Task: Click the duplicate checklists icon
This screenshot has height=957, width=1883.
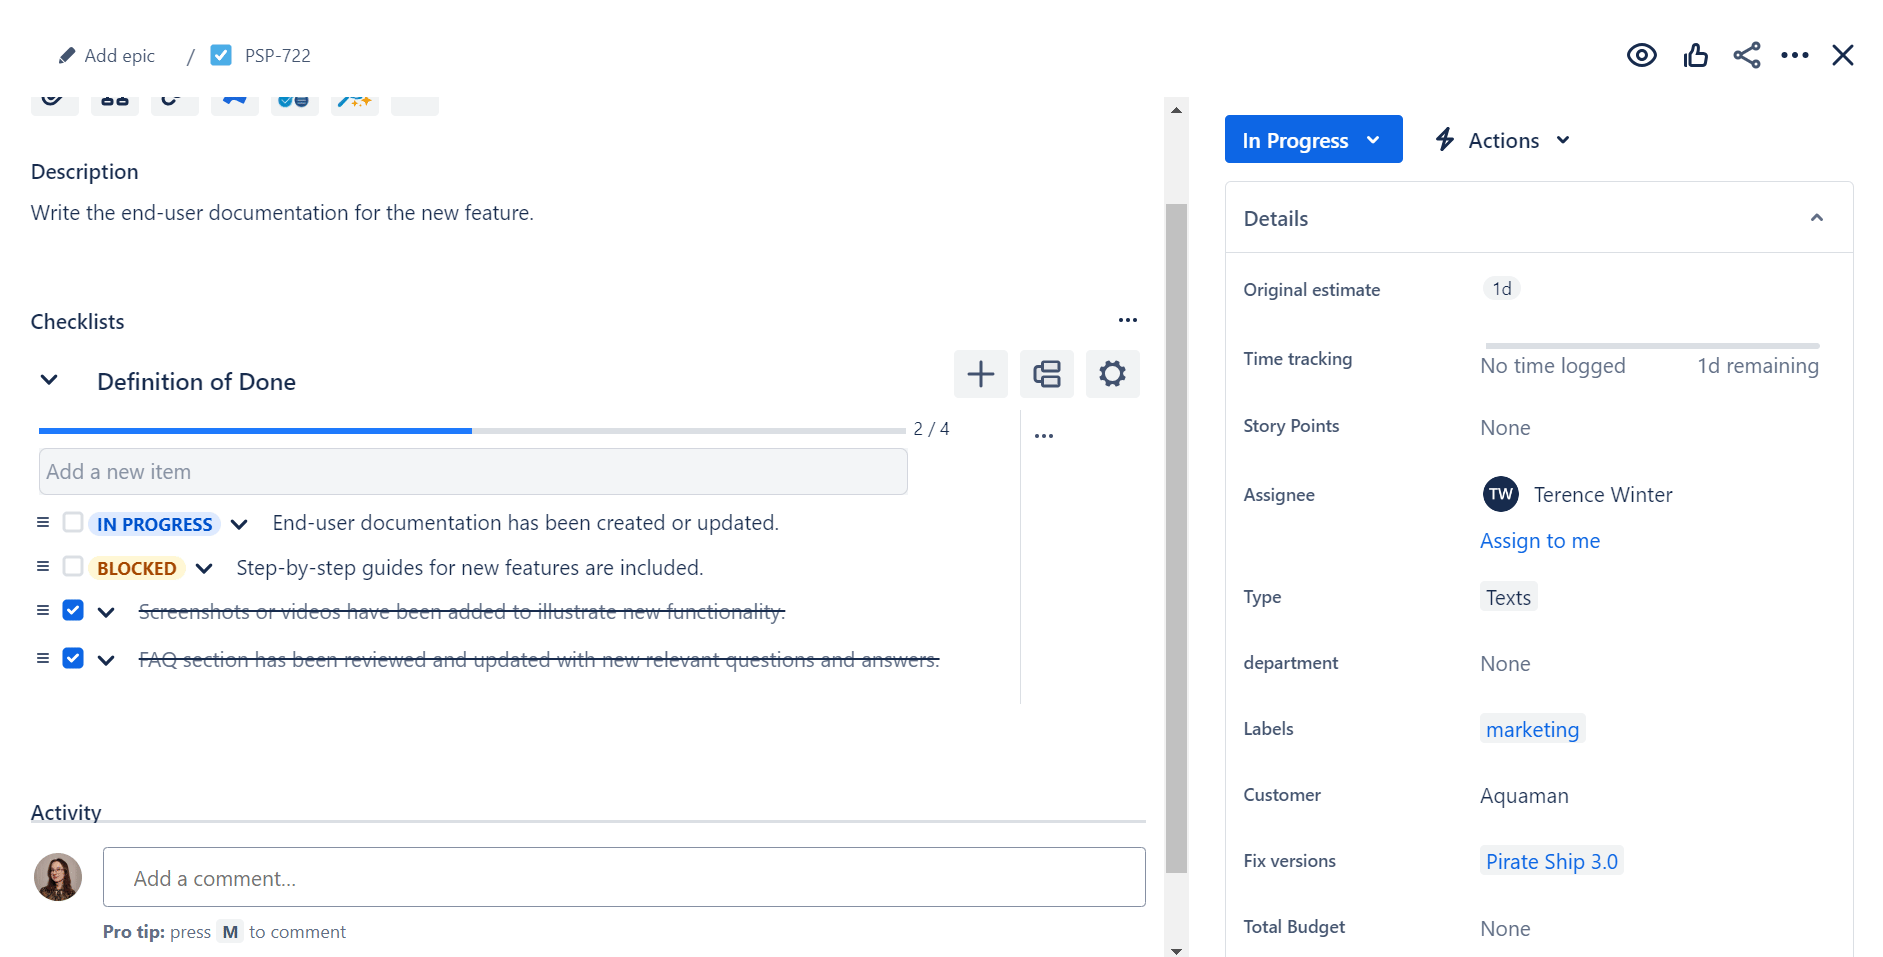Action: pos(1046,374)
